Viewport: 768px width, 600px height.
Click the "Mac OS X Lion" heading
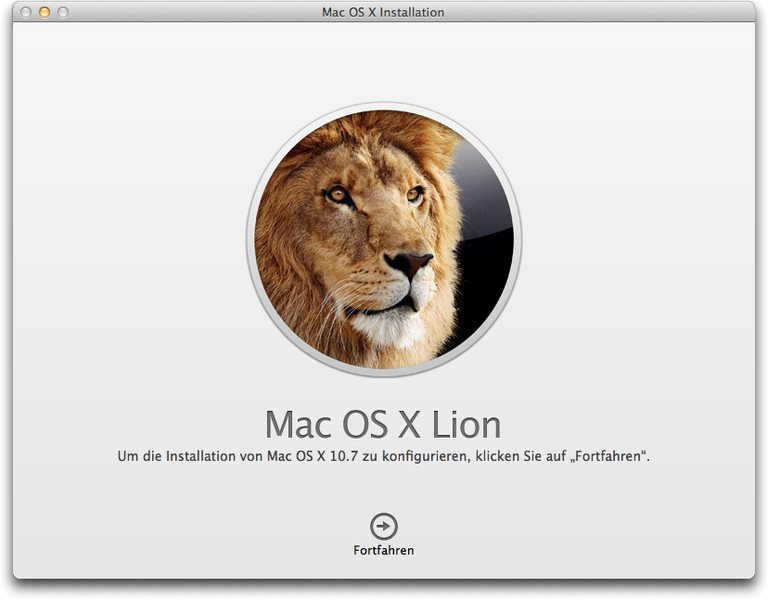pyautogui.click(x=383, y=424)
